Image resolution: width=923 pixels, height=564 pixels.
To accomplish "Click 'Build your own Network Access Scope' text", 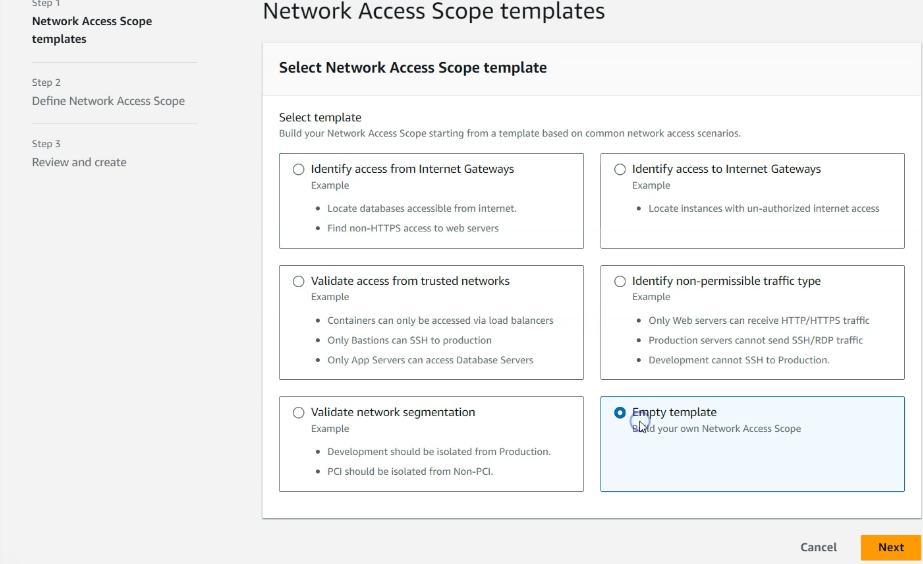I will 716,429.
